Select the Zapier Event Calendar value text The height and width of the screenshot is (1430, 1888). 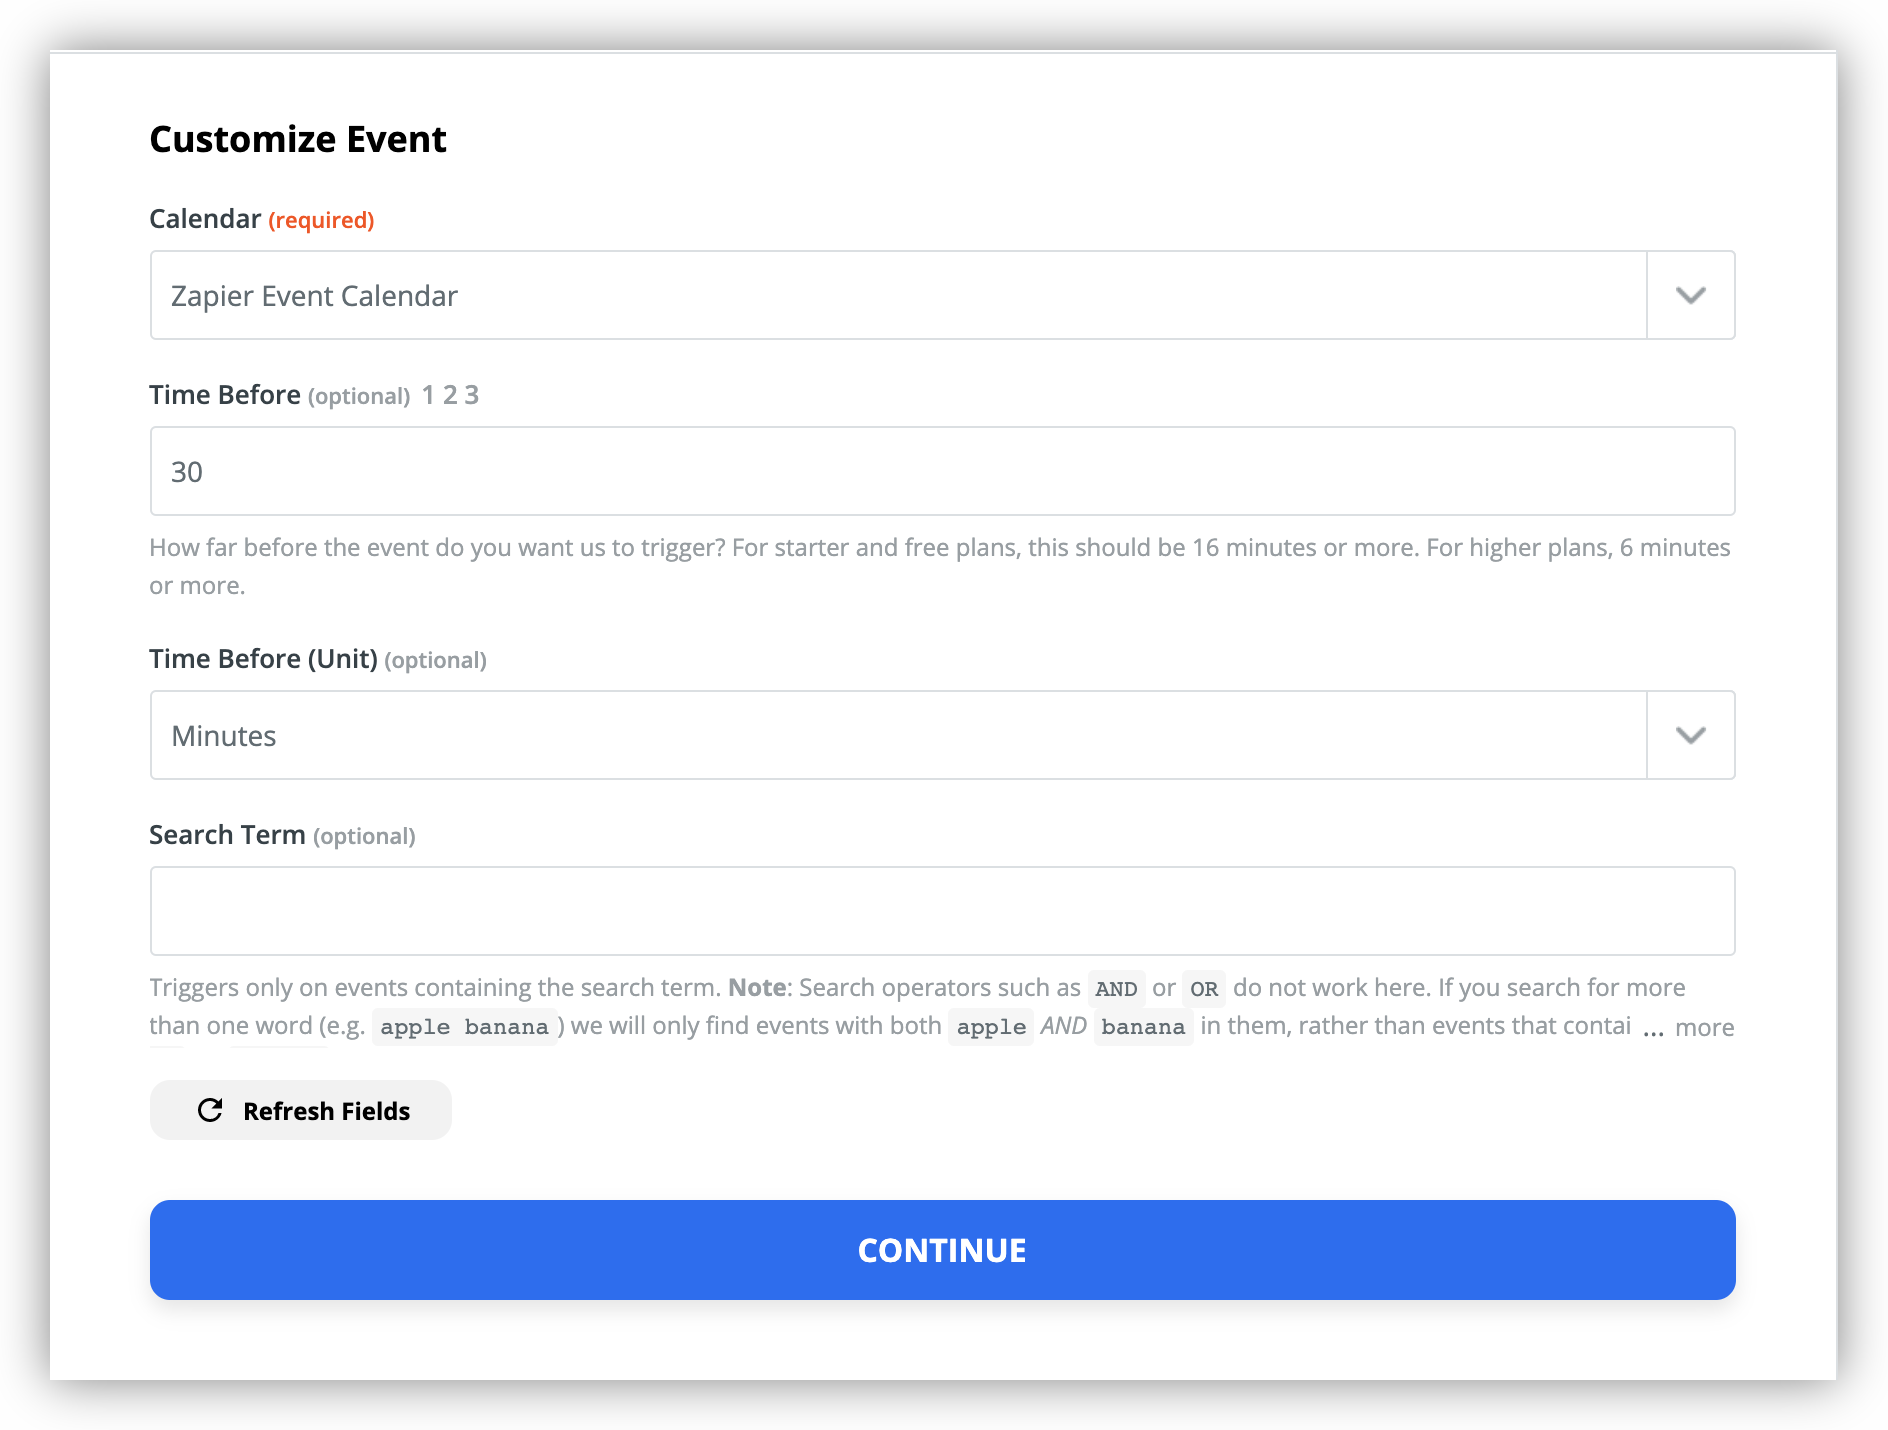pyautogui.click(x=314, y=296)
